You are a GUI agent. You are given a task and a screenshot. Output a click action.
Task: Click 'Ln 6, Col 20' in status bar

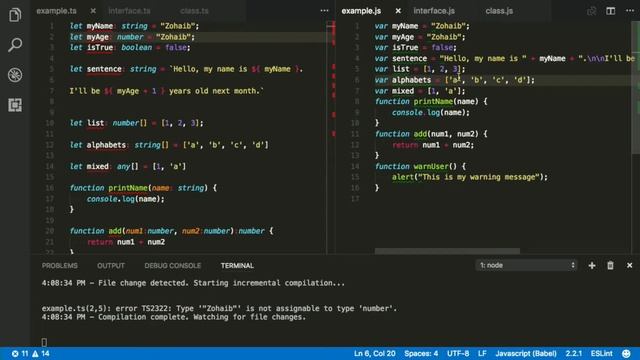tap(374, 353)
